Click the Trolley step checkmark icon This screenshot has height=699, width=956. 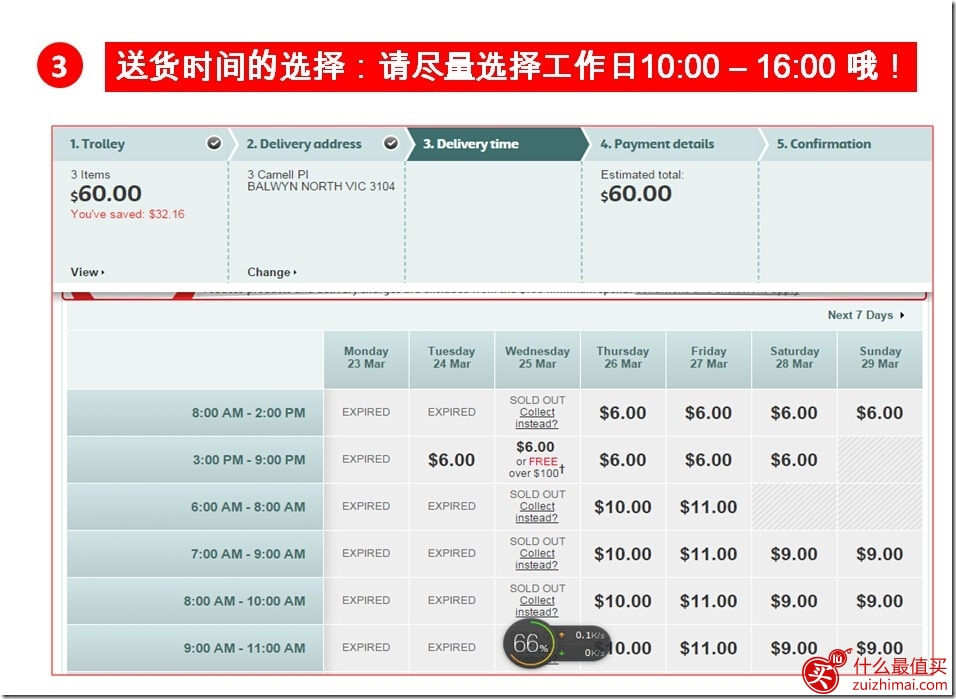point(214,143)
